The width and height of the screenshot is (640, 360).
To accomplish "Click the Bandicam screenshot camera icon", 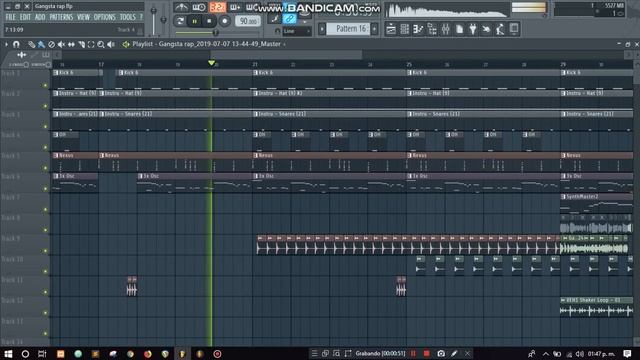I will click(x=441, y=353).
